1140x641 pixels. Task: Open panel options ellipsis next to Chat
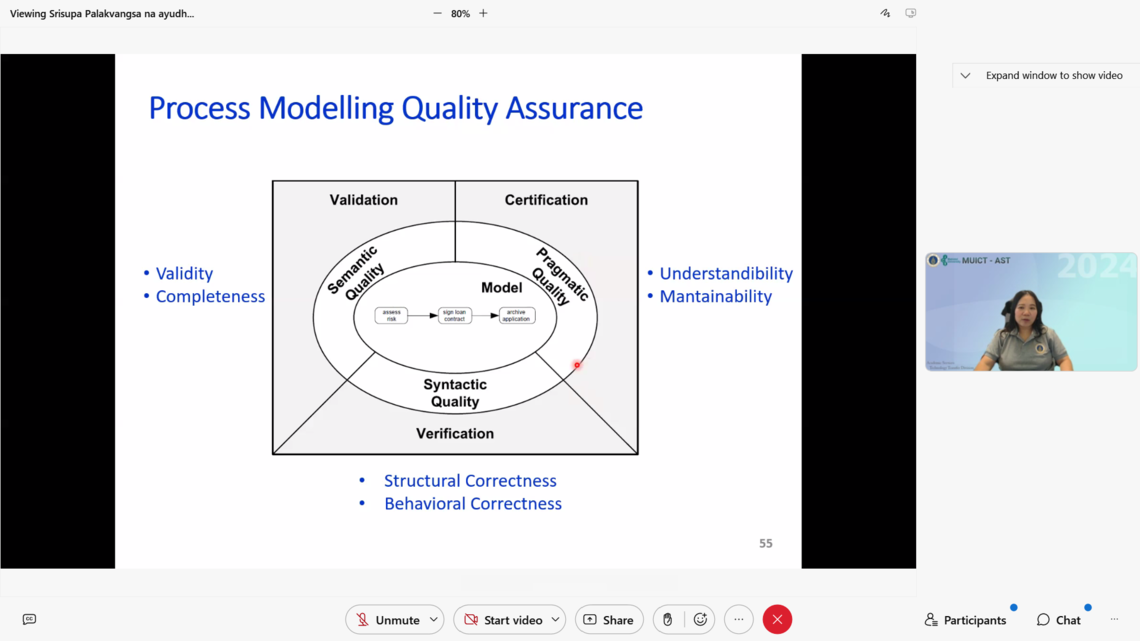(x=1114, y=620)
